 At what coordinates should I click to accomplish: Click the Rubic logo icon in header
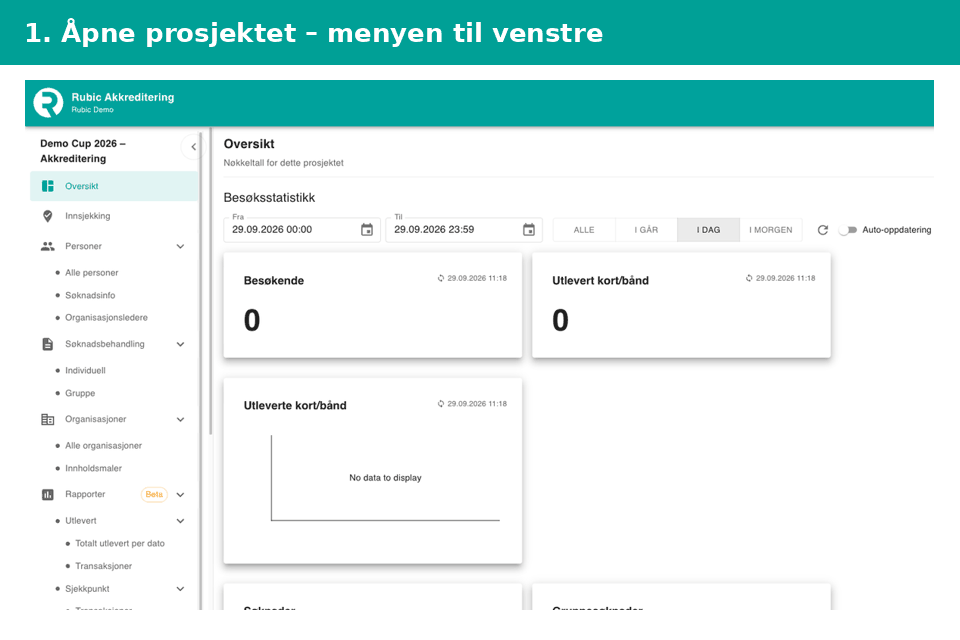(48, 102)
